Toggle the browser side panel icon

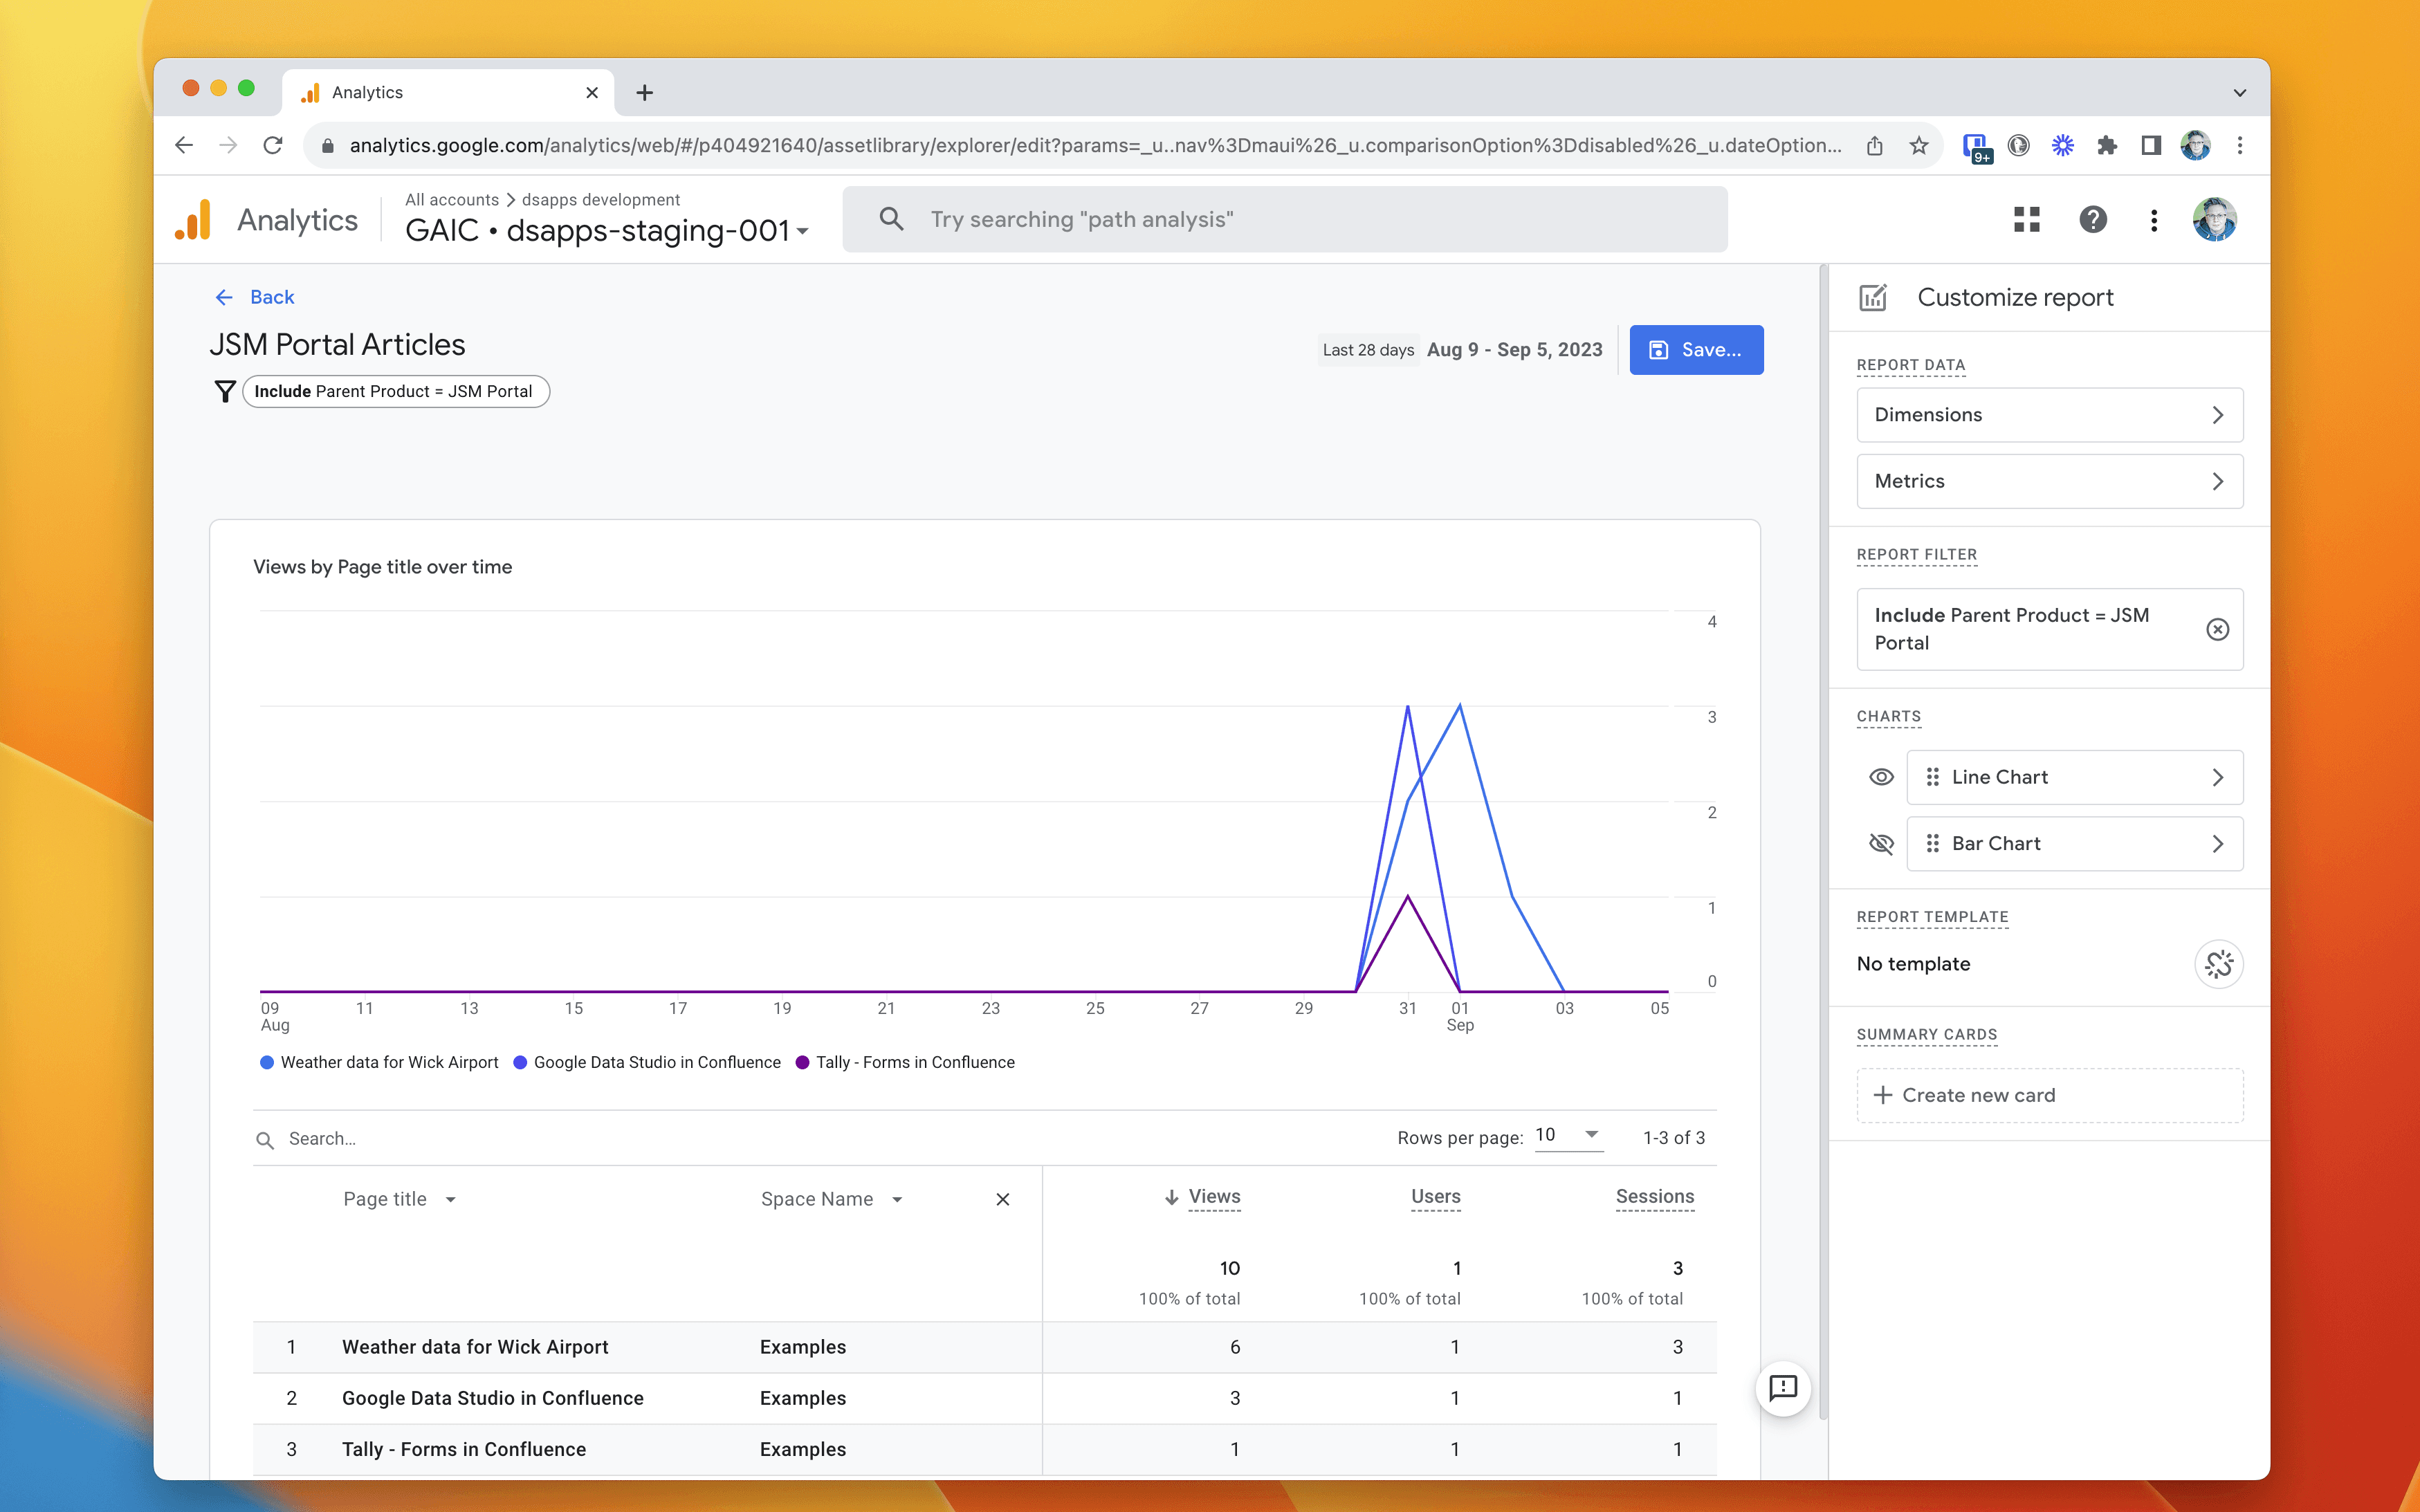pyautogui.click(x=2151, y=146)
